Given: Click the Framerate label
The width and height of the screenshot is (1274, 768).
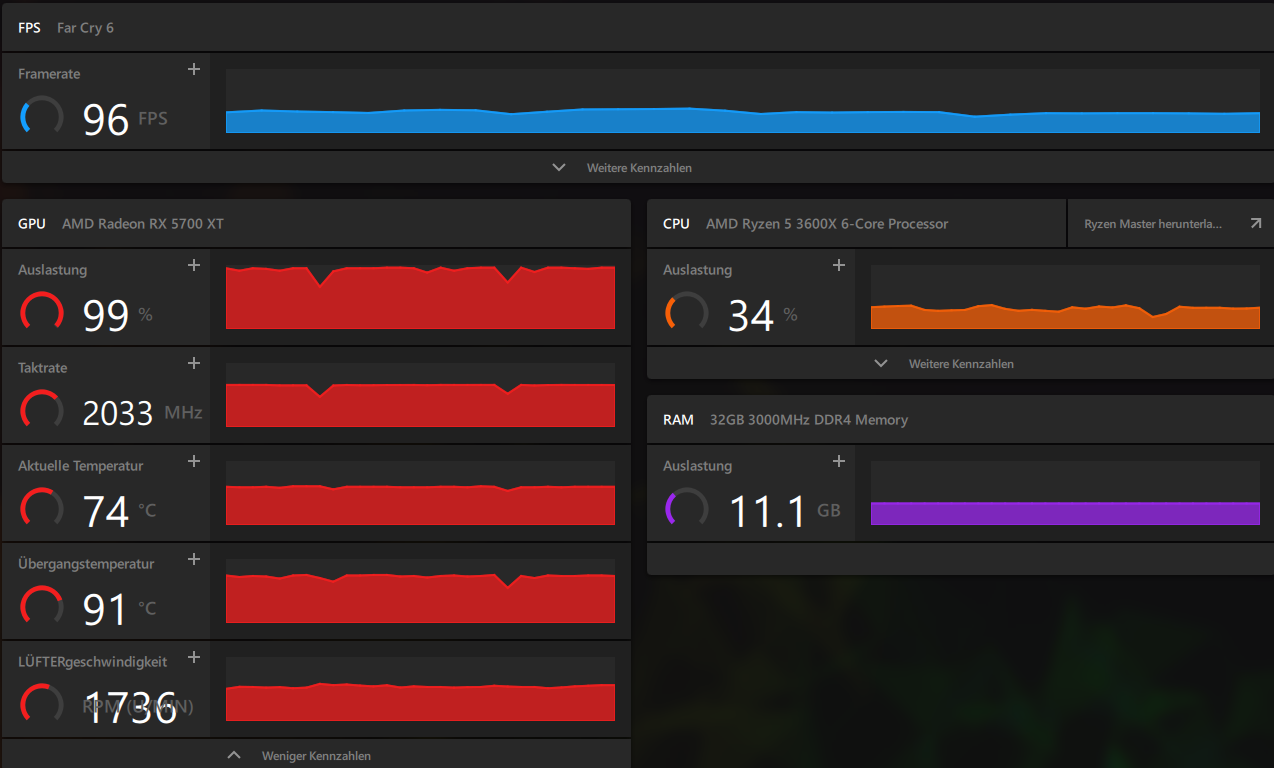Looking at the screenshot, I should [49, 74].
